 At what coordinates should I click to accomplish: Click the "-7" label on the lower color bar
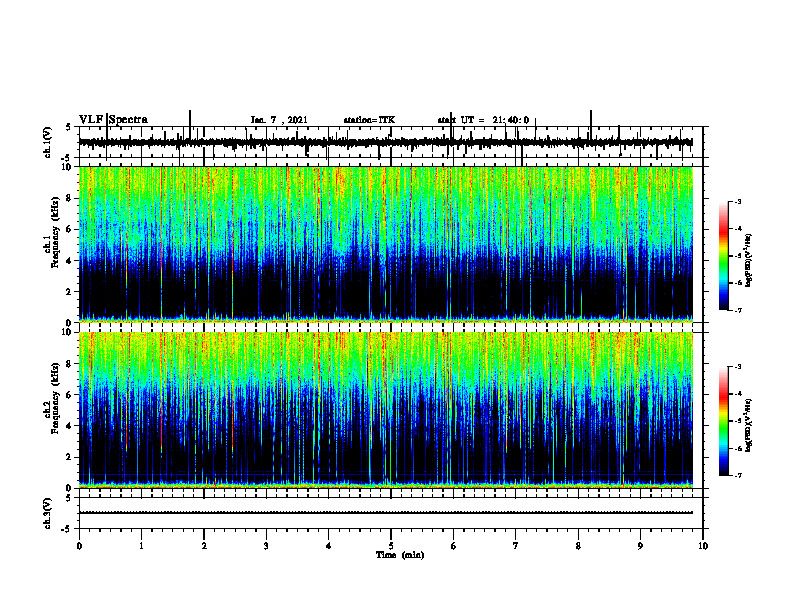click(738, 476)
